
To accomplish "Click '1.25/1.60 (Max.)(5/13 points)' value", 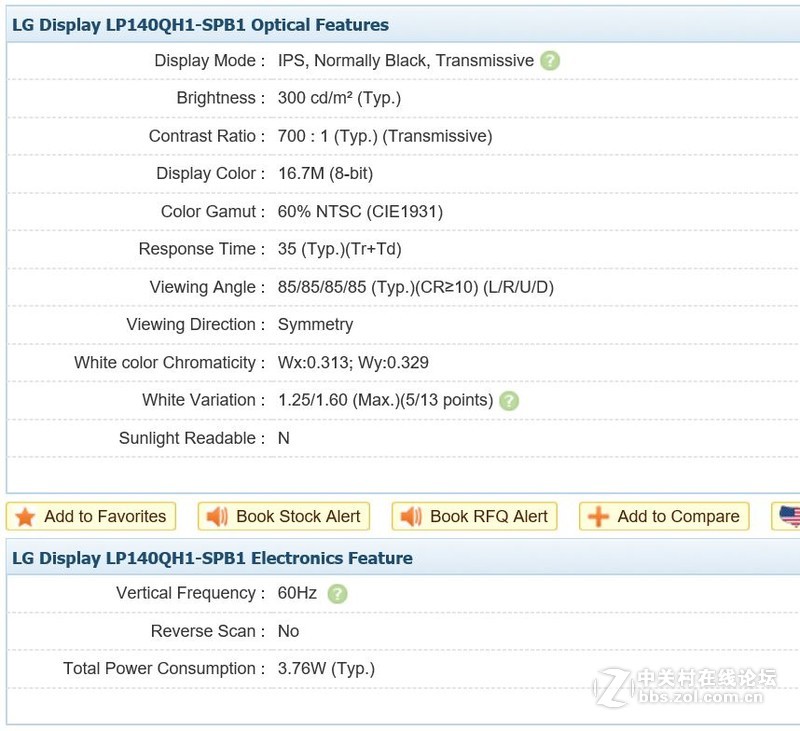I will [x=385, y=400].
